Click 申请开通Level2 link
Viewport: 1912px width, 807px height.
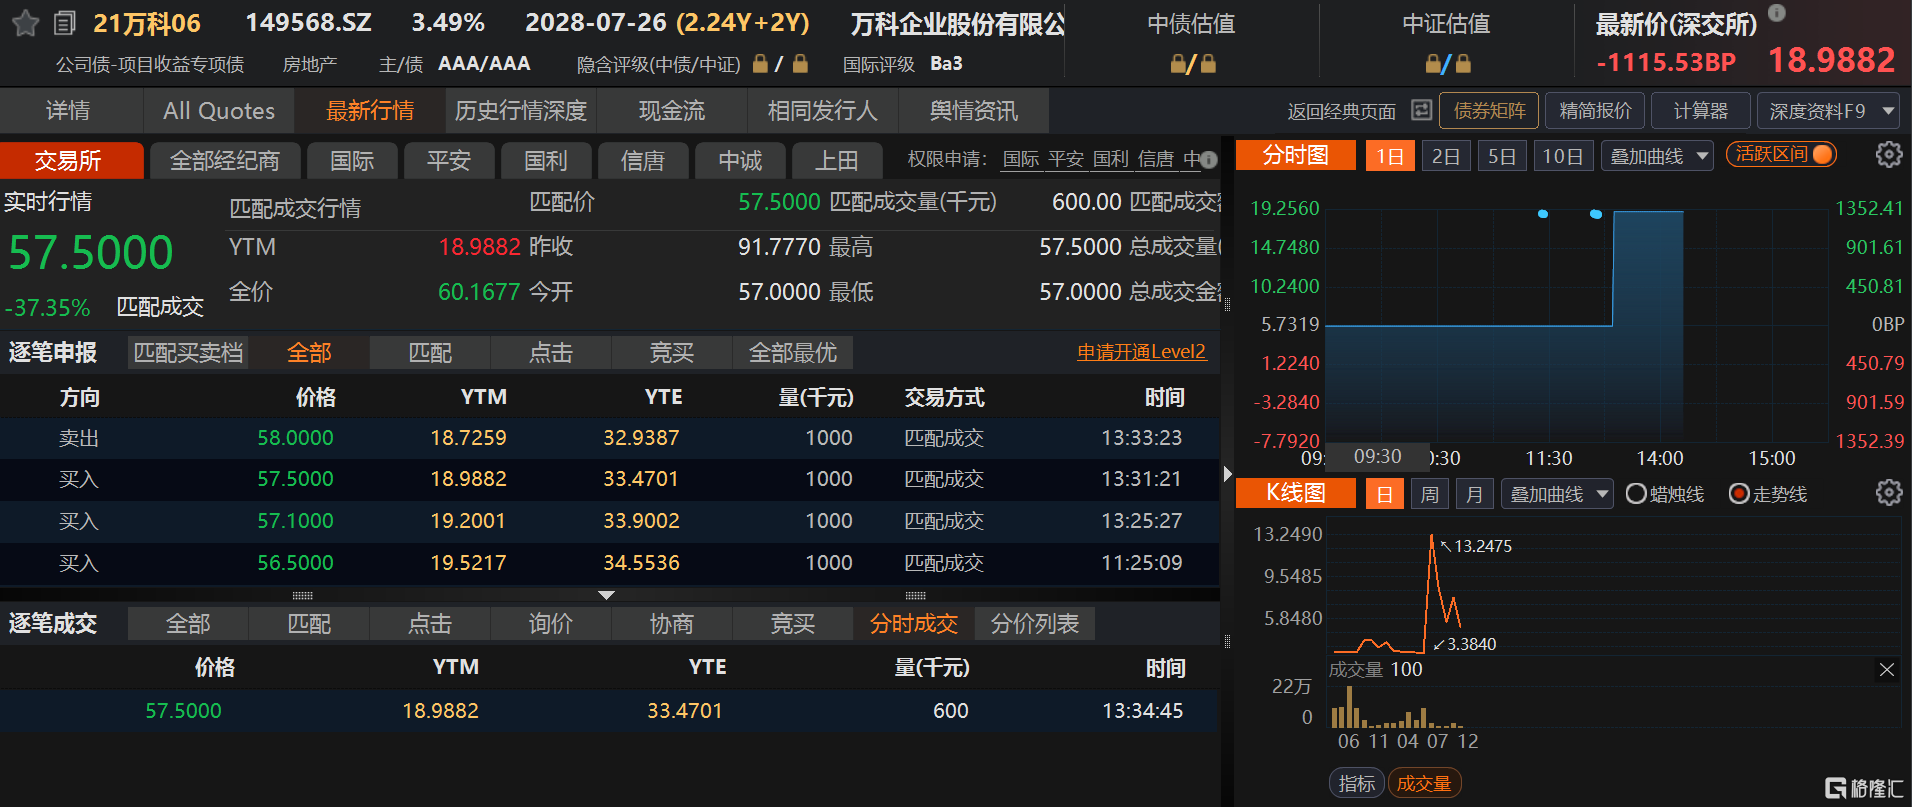coord(1141,352)
